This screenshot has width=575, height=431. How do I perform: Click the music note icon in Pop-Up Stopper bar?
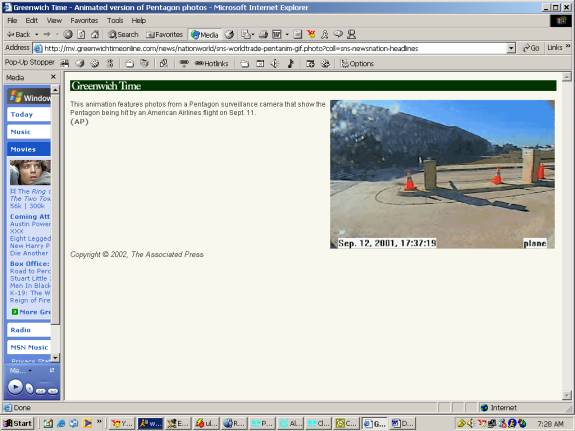(x=290, y=63)
